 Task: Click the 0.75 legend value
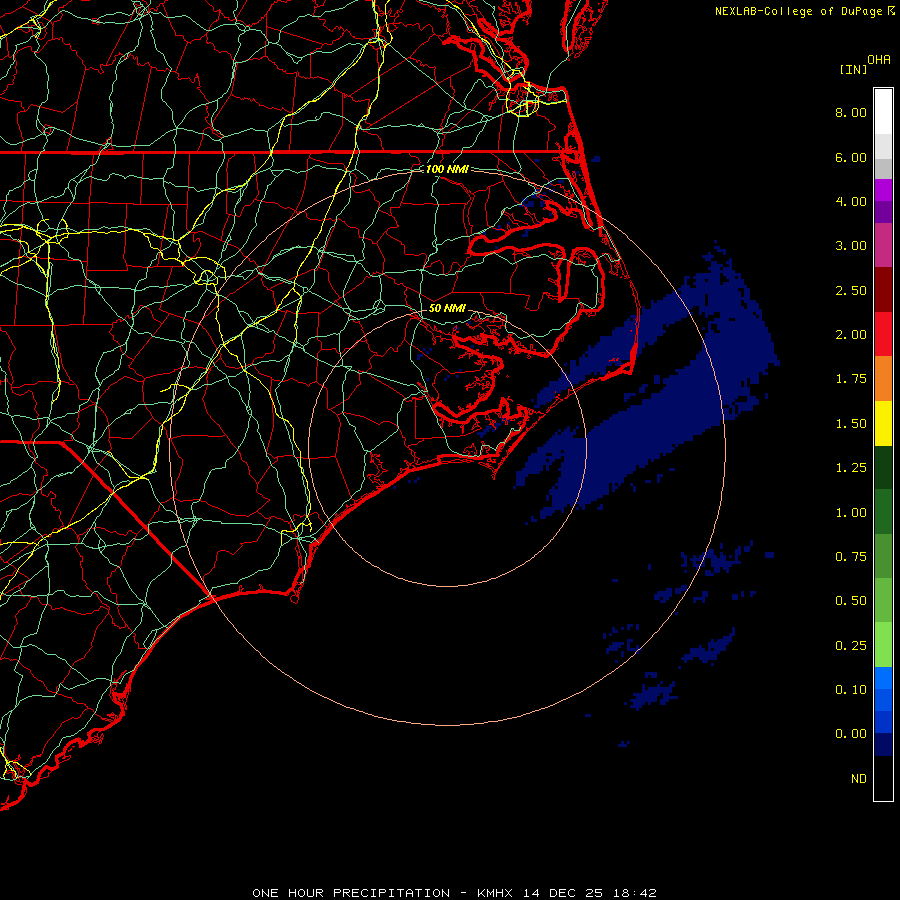tap(851, 557)
